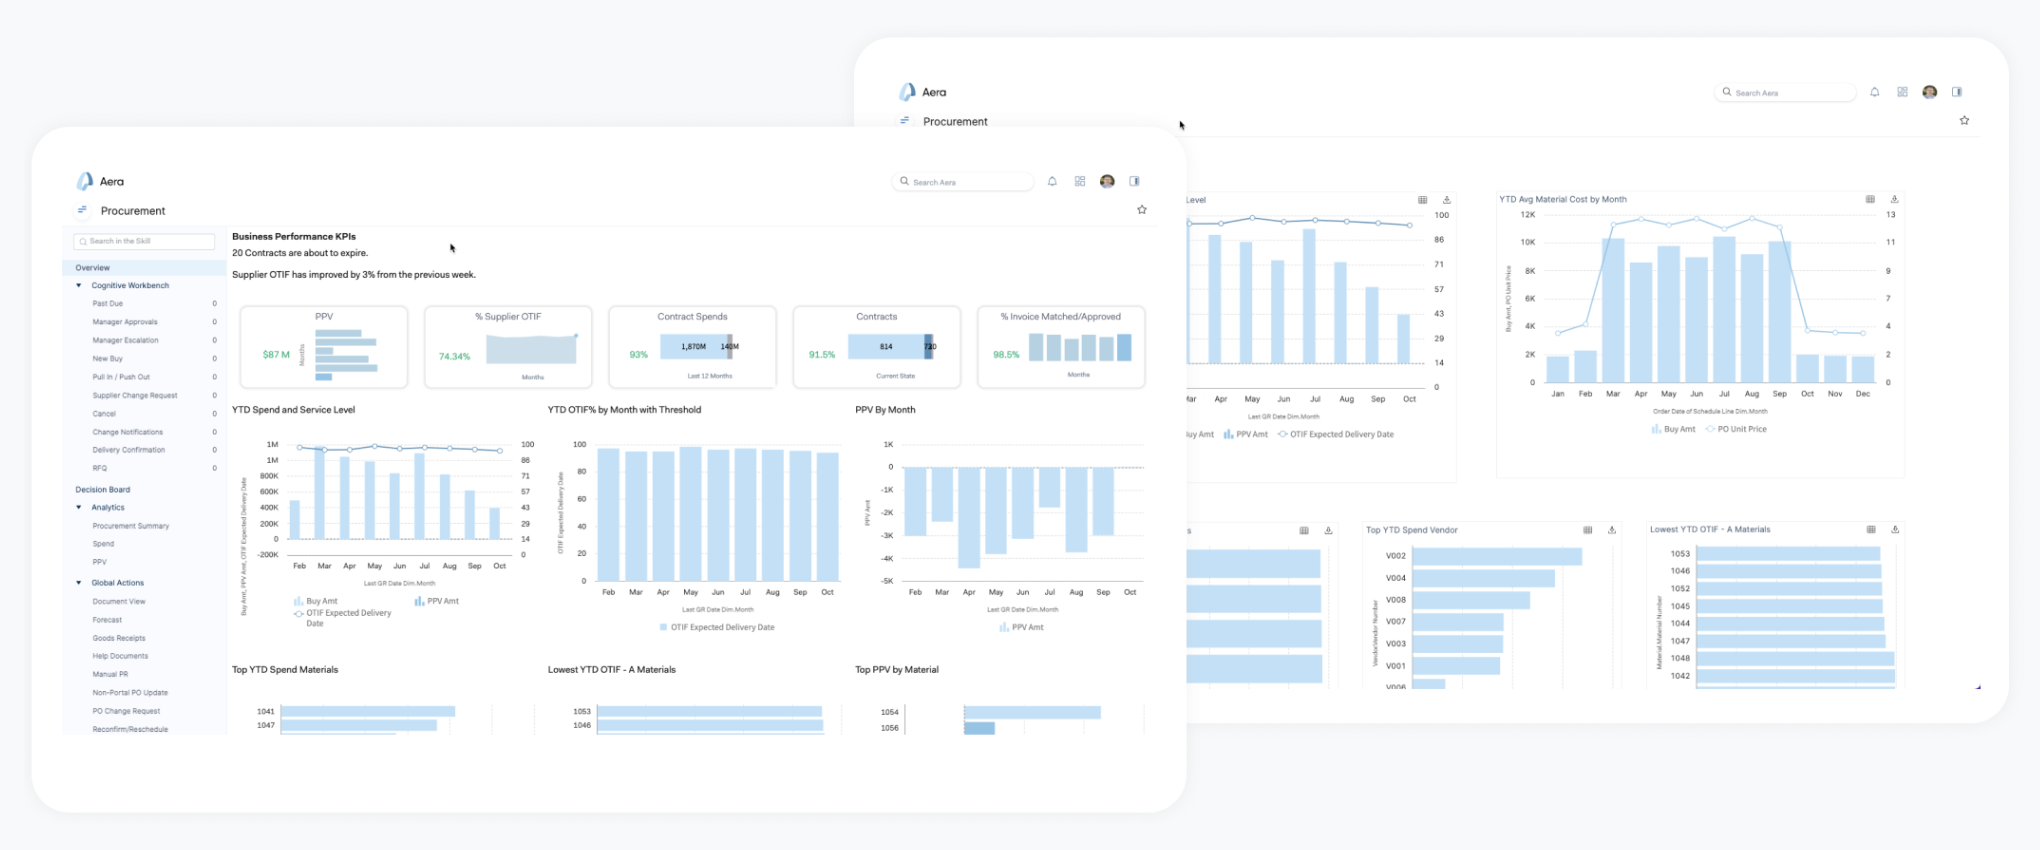Viewport: 2040px width, 850px height.
Task: Toggle PPV Amt legend in YTD Spend chart
Action: 437,601
